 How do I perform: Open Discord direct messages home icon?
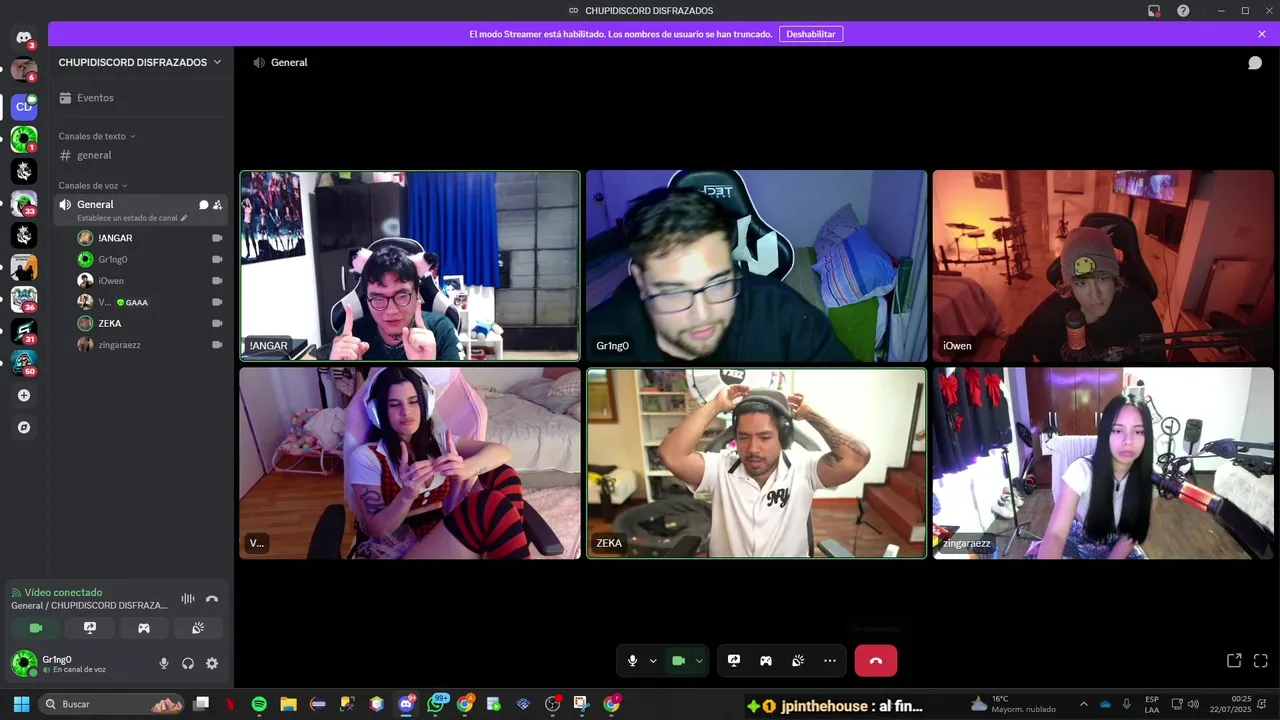point(24,38)
